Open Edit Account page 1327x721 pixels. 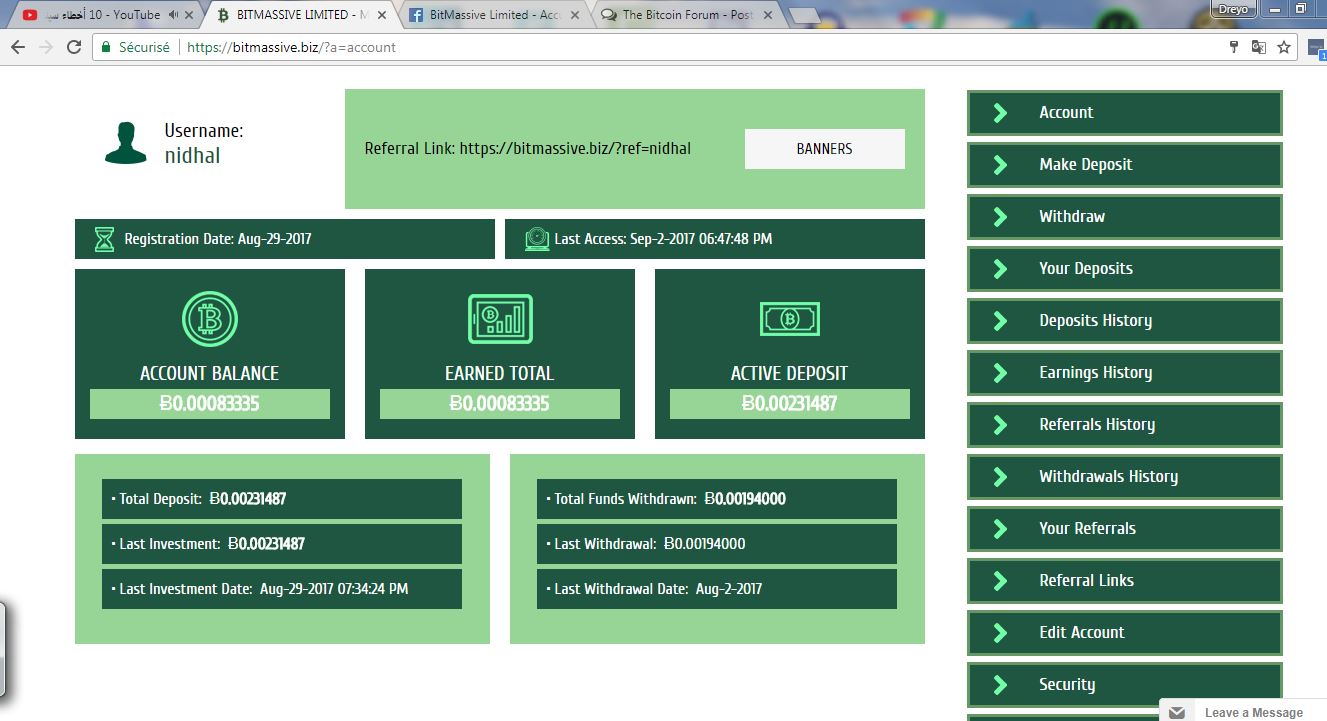click(x=1124, y=633)
